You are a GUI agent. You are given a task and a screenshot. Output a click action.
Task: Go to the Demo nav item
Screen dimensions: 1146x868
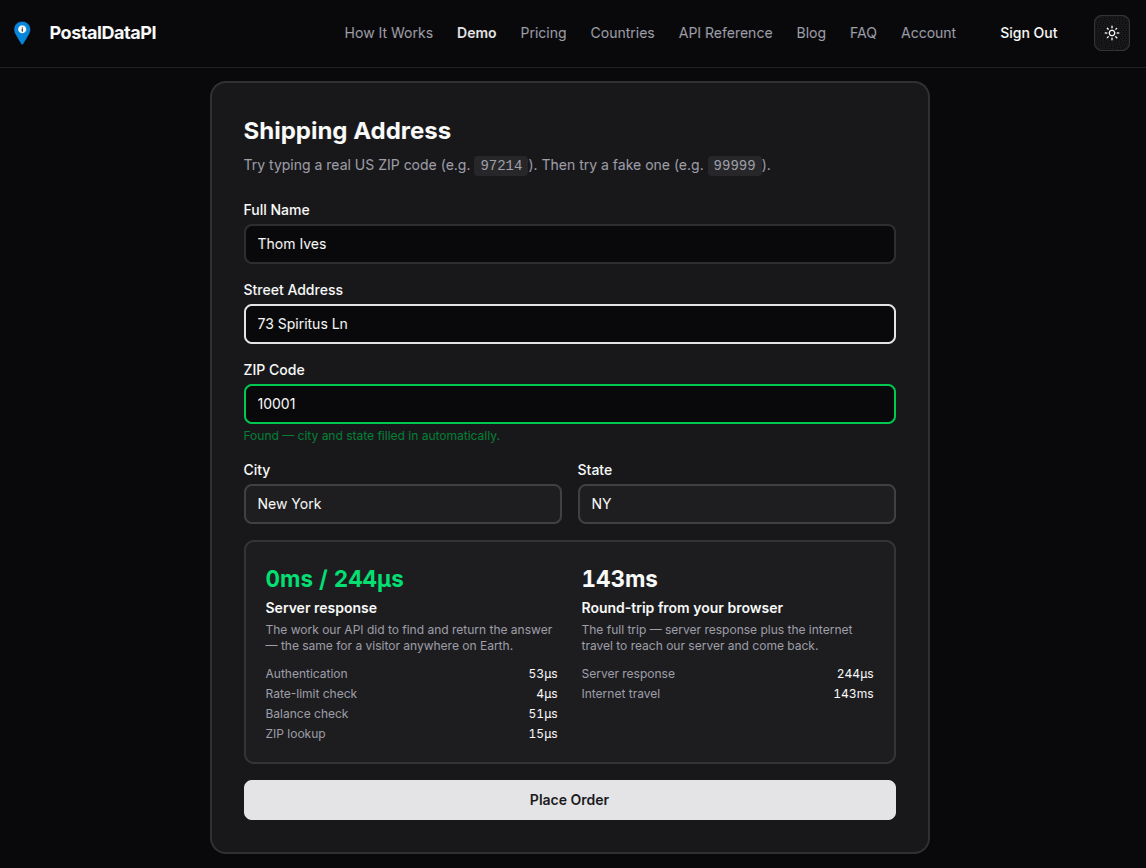pyautogui.click(x=477, y=33)
